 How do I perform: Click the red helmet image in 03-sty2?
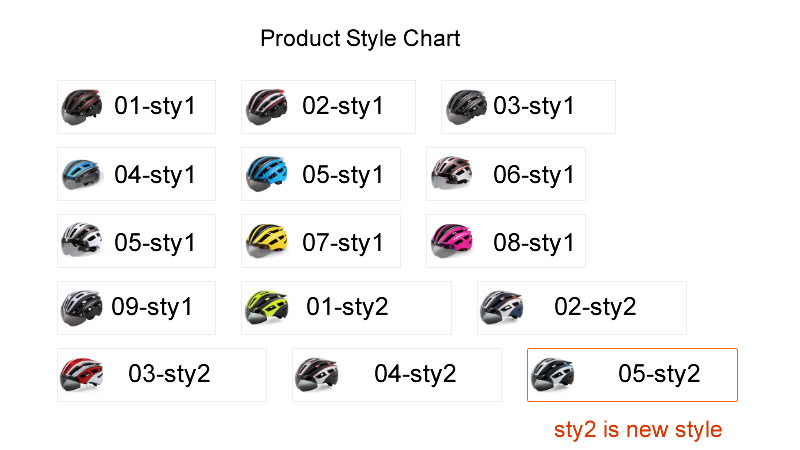81,374
